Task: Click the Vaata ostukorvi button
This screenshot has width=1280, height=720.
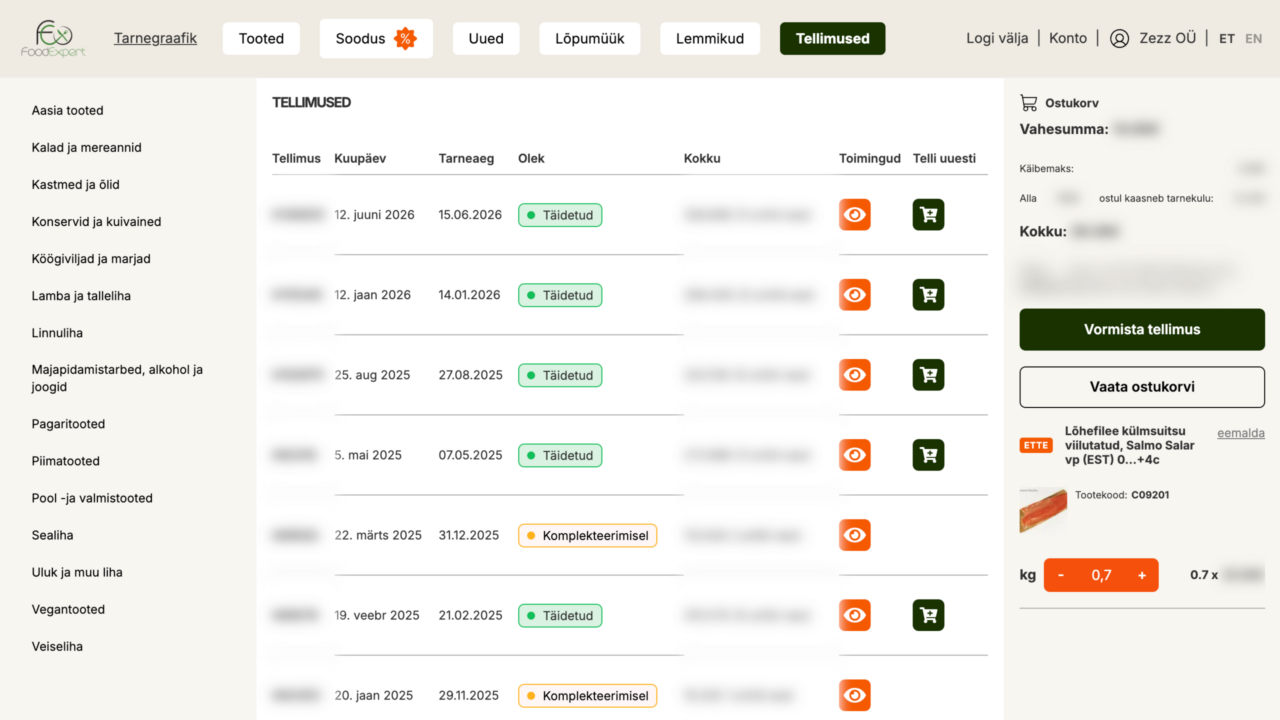Action: (1142, 387)
